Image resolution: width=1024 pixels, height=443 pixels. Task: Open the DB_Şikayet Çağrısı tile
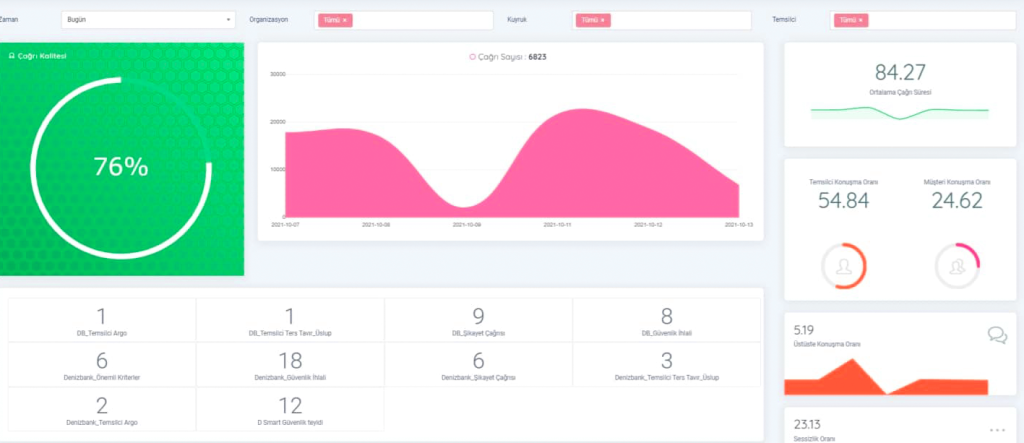click(x=478, y=320)
